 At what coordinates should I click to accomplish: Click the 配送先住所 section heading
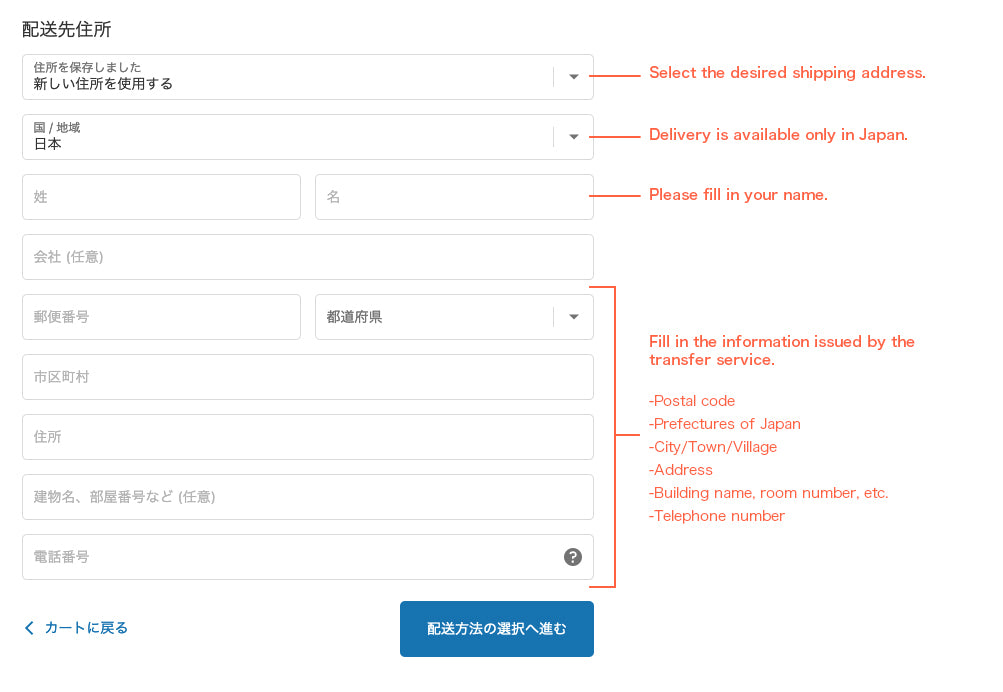[x=67, y=29]
